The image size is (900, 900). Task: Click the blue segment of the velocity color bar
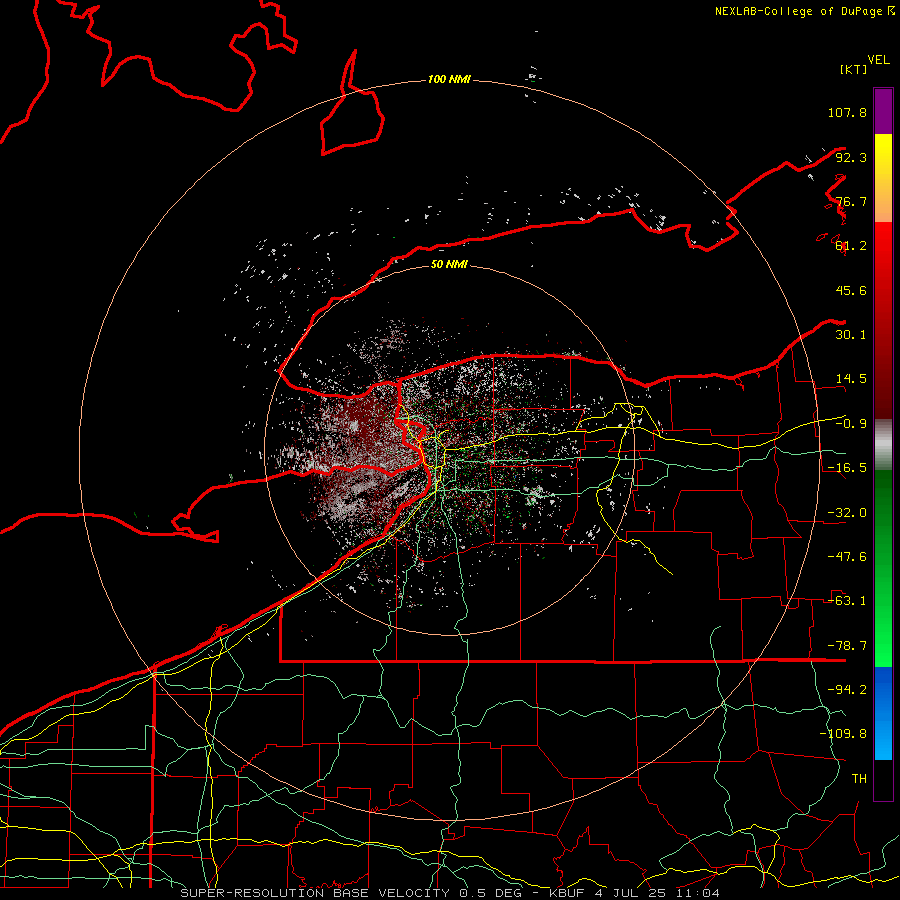(883, 713)
